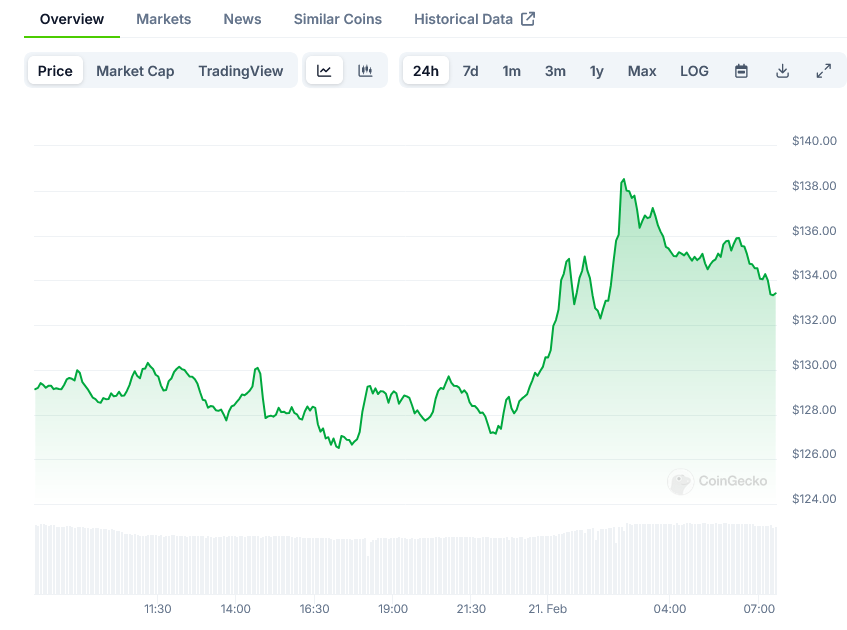847x630 pixels.
Task: Go to the News tab
Action: click(x=242, y=19)
